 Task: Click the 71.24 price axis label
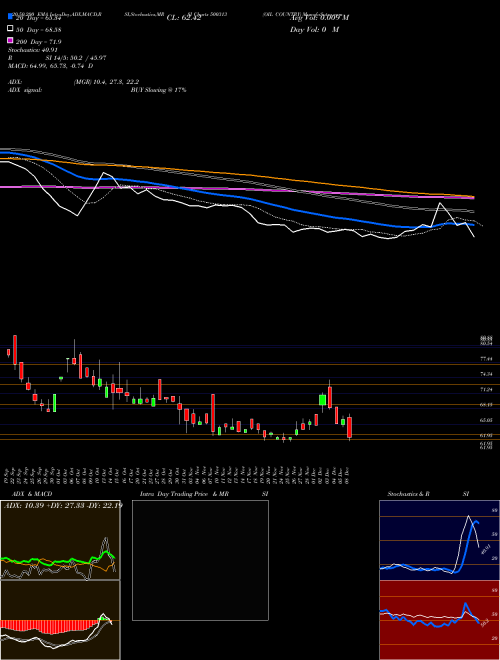coord(486,389)
